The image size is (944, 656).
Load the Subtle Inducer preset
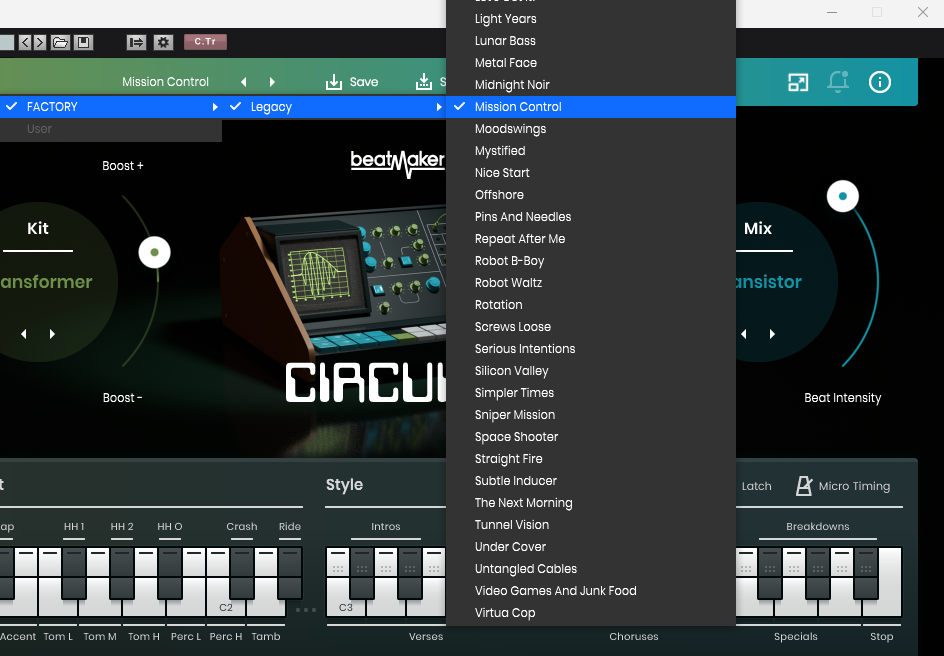[591, 481]
